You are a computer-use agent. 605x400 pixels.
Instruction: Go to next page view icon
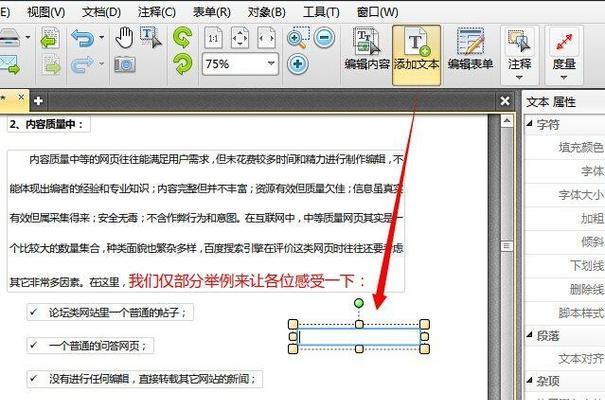pyautogui.click(x=51, y=64)
